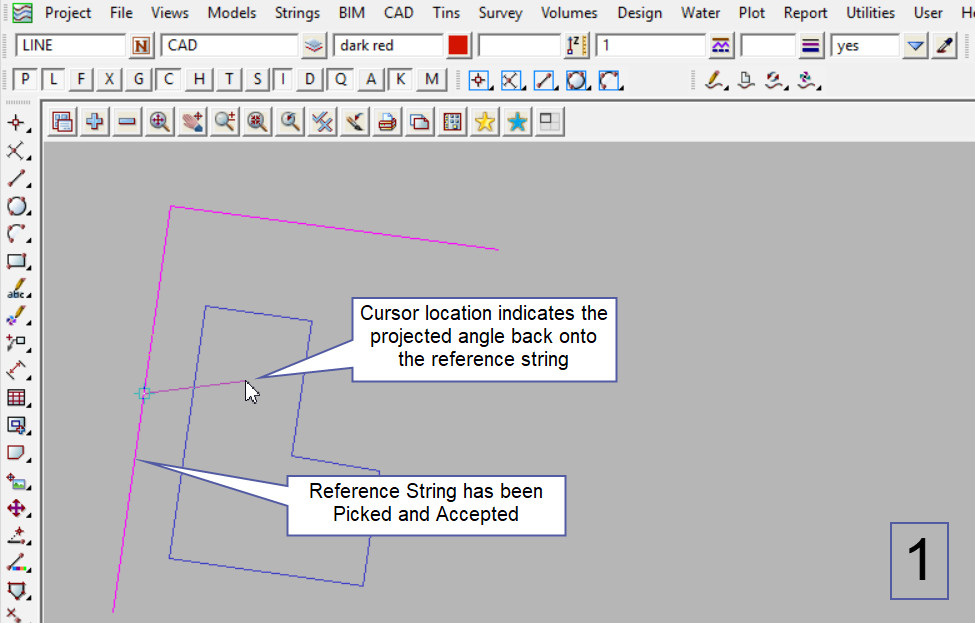Toggle the L snap button
The height and width of the screenshot is (623, 975).
[55, 80]
